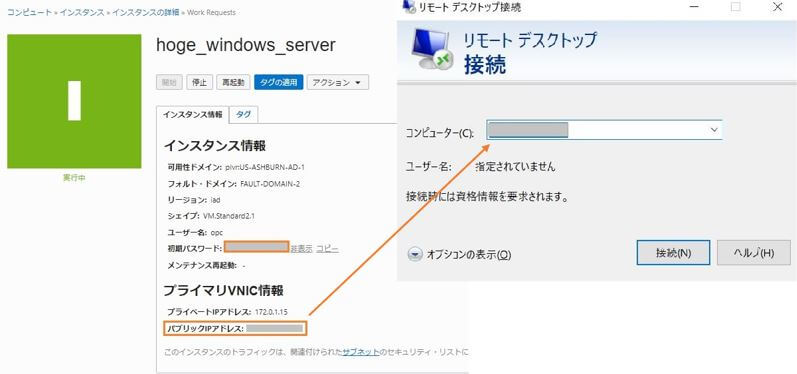Viewport: 797px width, 374px height.
Task: Click the Work Requests breadcrumb text
Action: [x=211, y=12]
